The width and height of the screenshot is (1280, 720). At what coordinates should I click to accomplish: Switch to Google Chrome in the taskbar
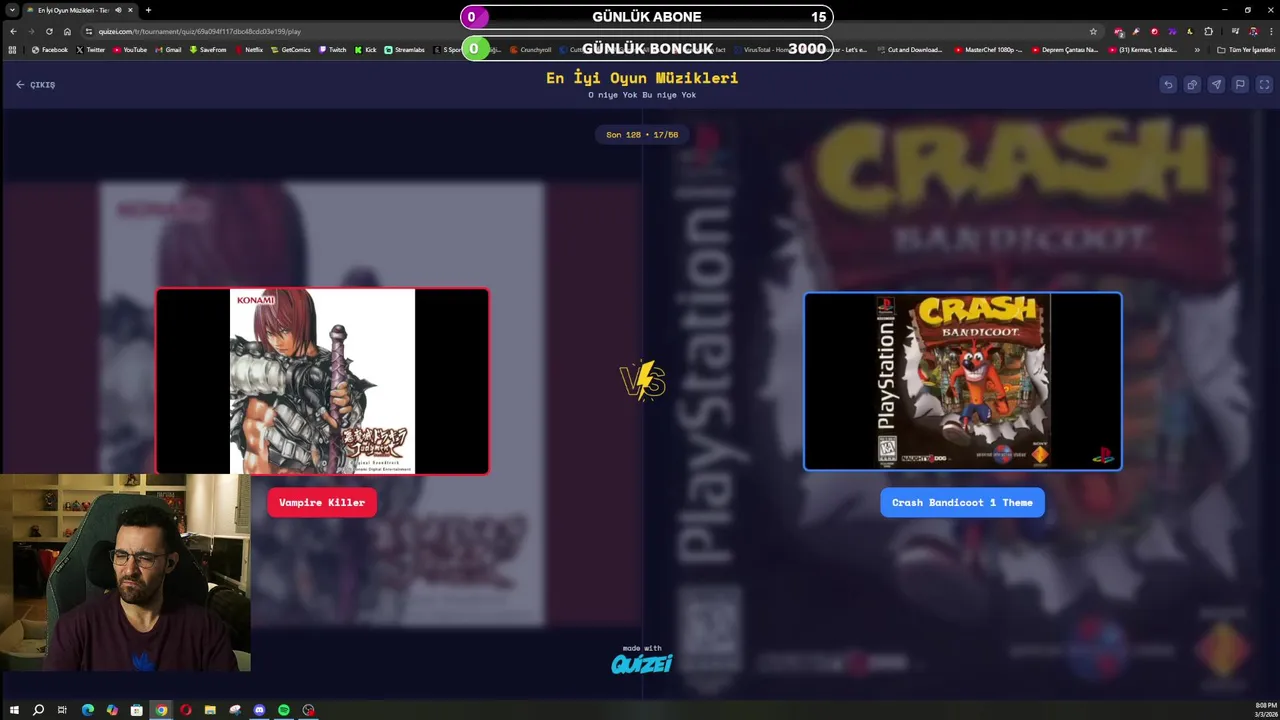click(161, 710)
